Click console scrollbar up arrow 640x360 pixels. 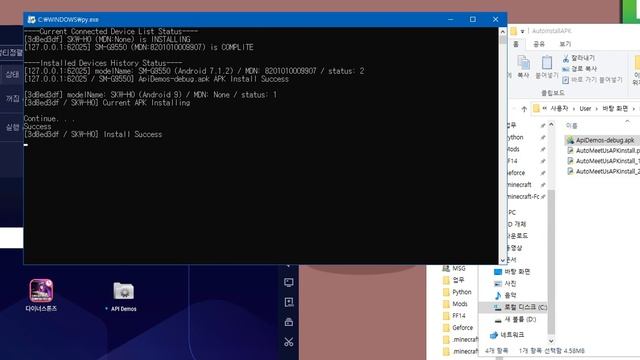[x=502, y=32]
